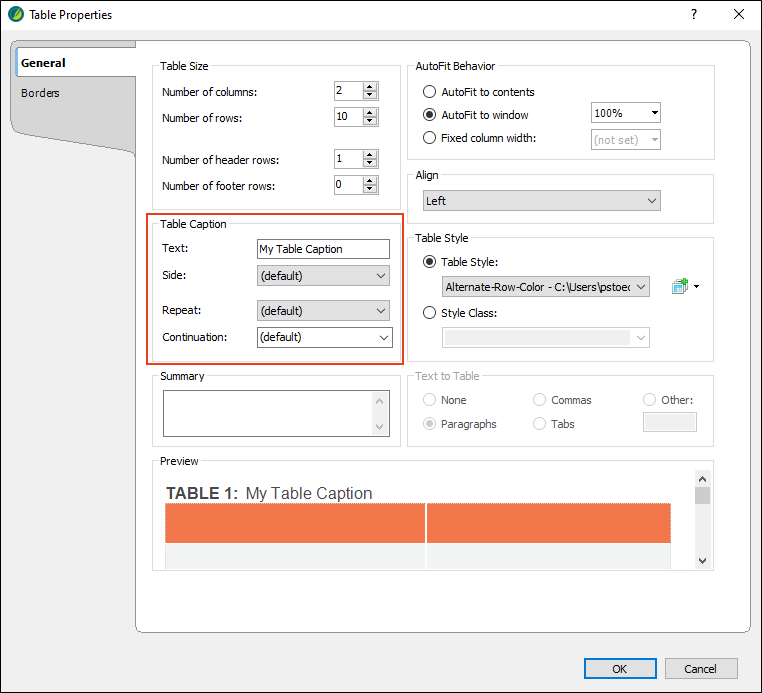Select the Paragraphs text-to-table option
Screen dimensions: 762x693
(x=429, y=424)
